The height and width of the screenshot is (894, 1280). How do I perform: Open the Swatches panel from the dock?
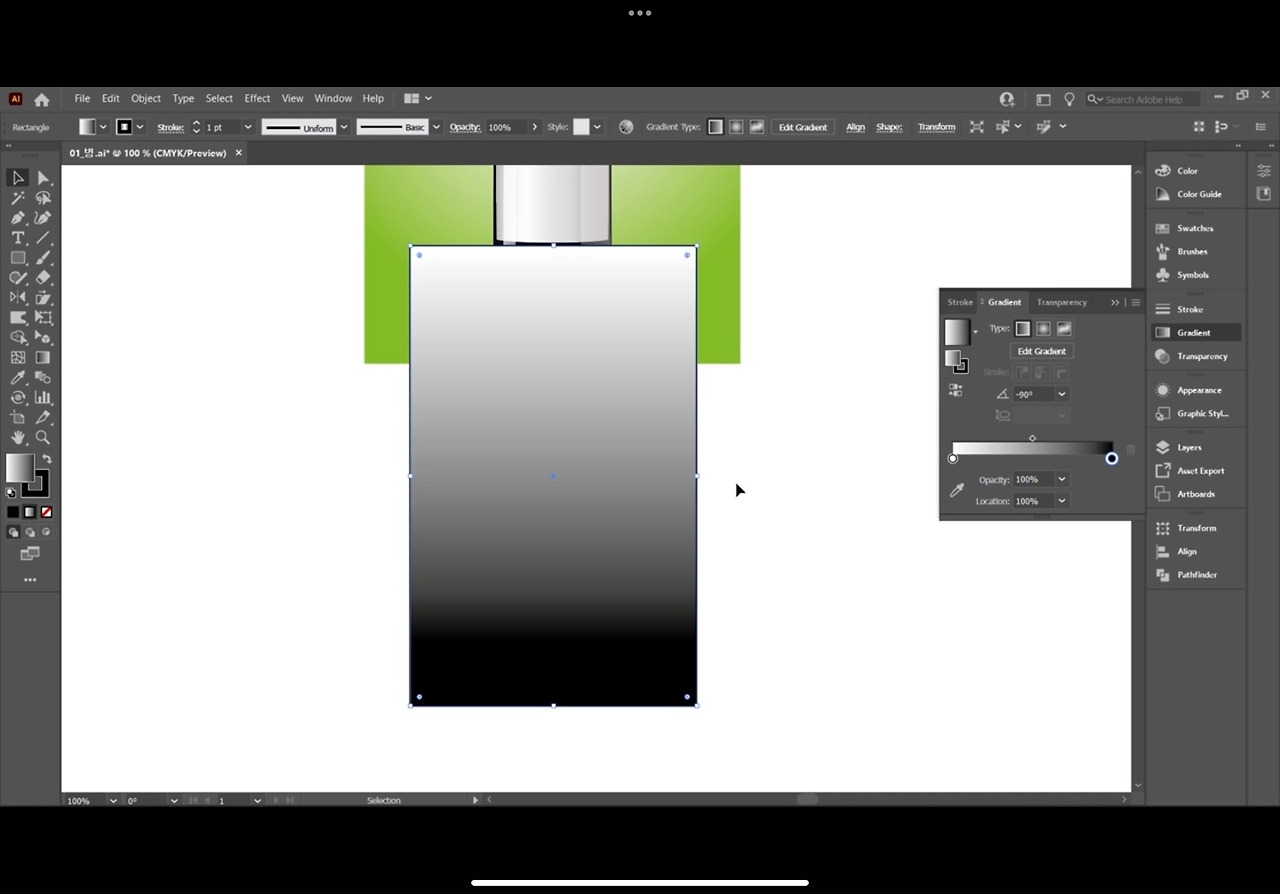(x=1196, y=228)
